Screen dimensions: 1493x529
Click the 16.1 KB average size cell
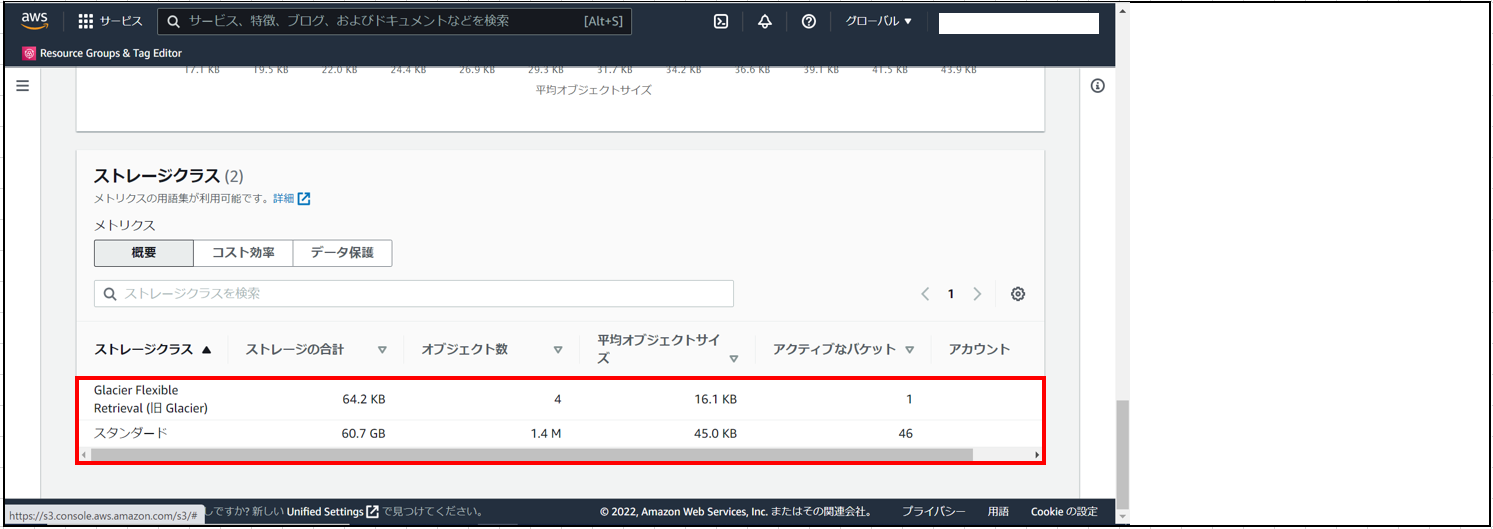[x=716, y=399]
